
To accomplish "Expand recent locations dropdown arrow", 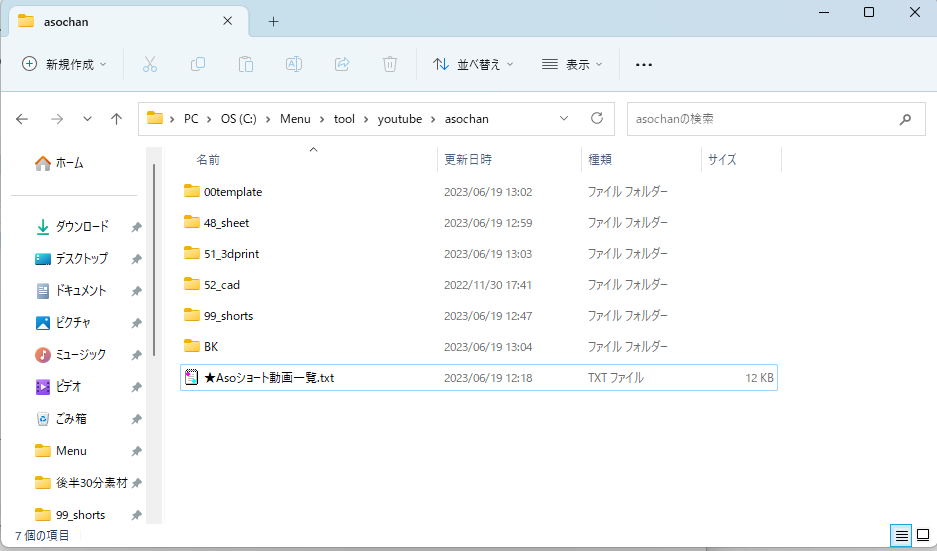I will point(87,119).
